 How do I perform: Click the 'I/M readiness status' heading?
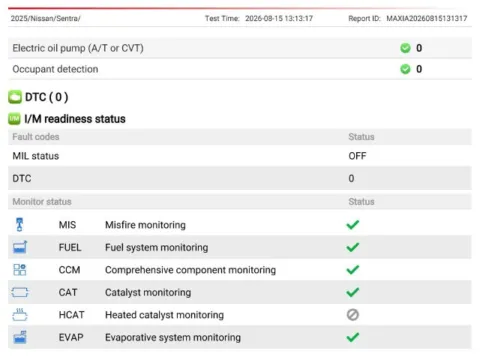[75, 119]
